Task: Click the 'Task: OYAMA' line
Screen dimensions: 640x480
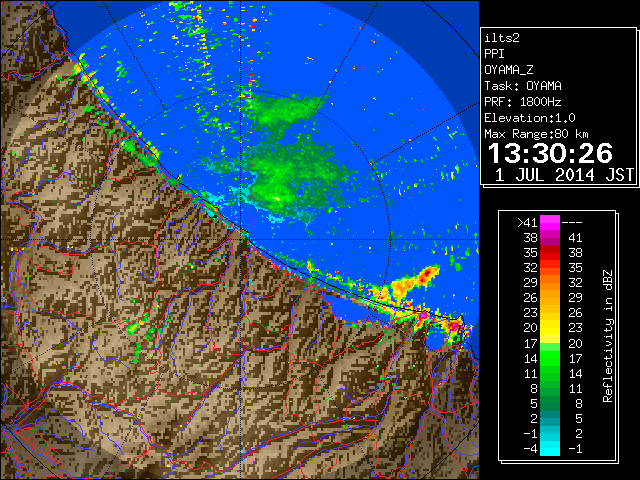Action: coord(523,86)
